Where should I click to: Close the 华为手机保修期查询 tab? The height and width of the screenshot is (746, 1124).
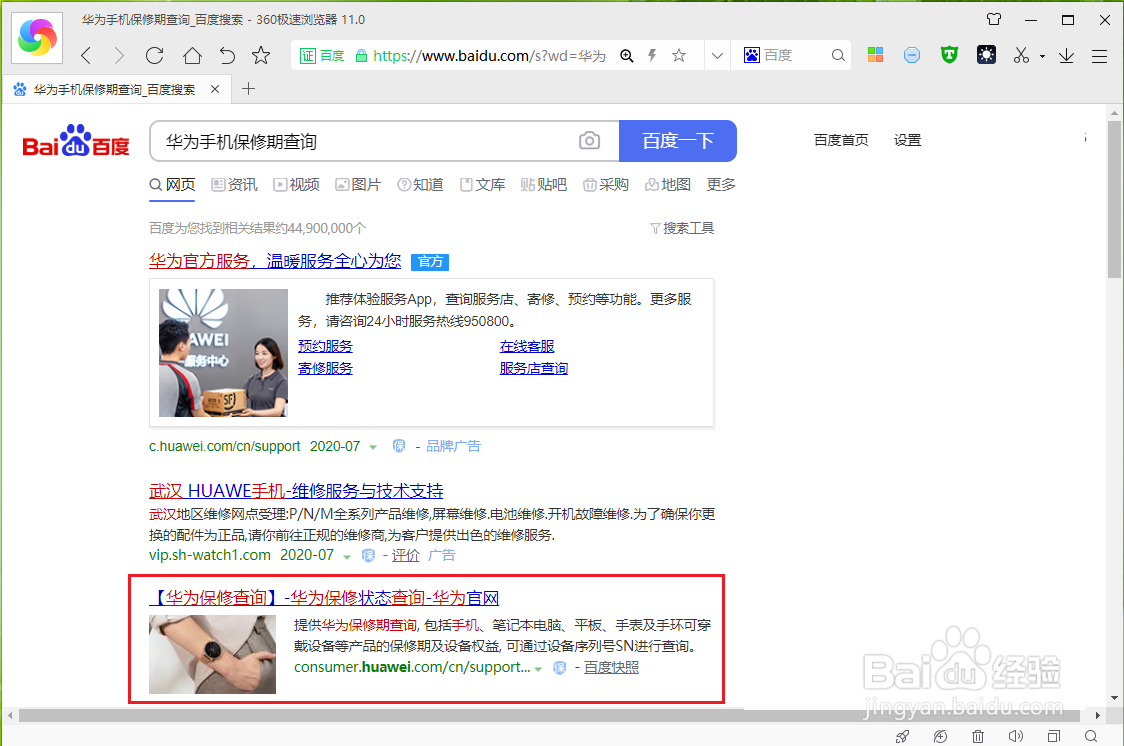tap(215, 89)
